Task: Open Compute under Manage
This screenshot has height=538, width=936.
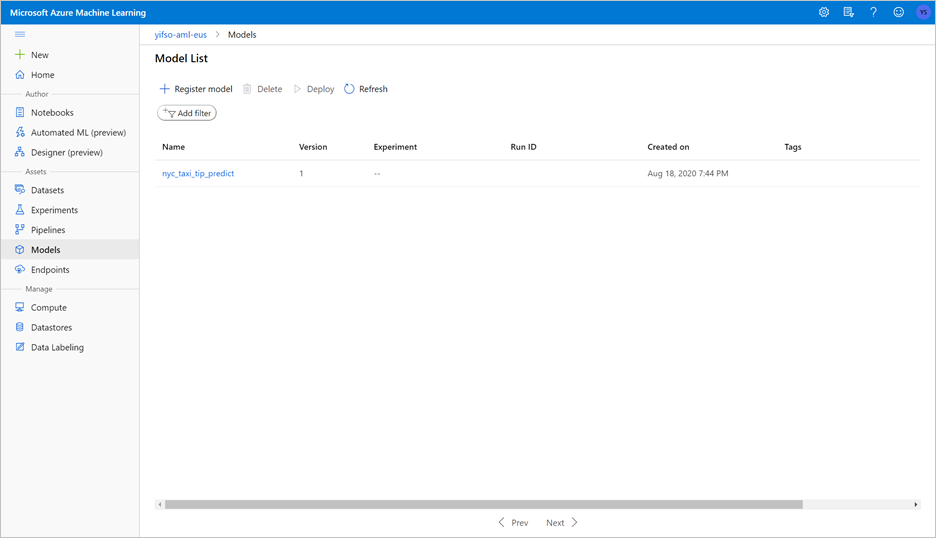Action: click(48, 308)
